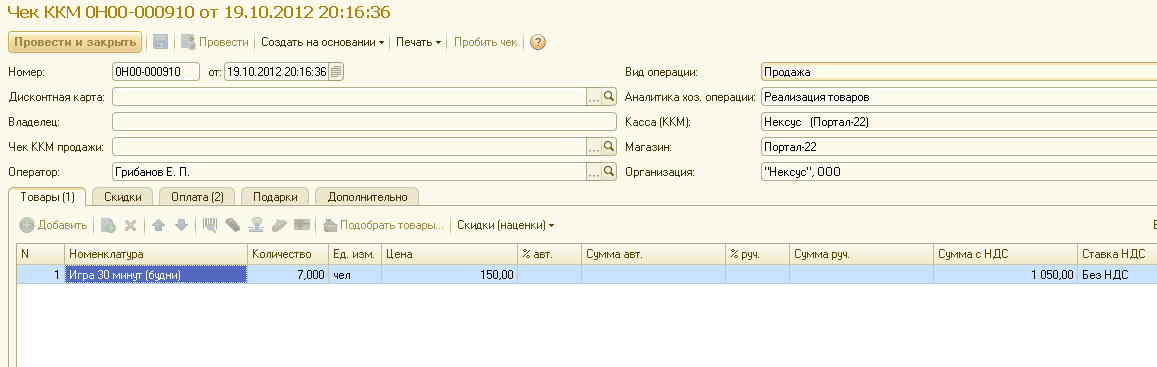This screenshot has width=1157, height=367.
Task: Move row up with the up arrow
Action: click(159, 225)
